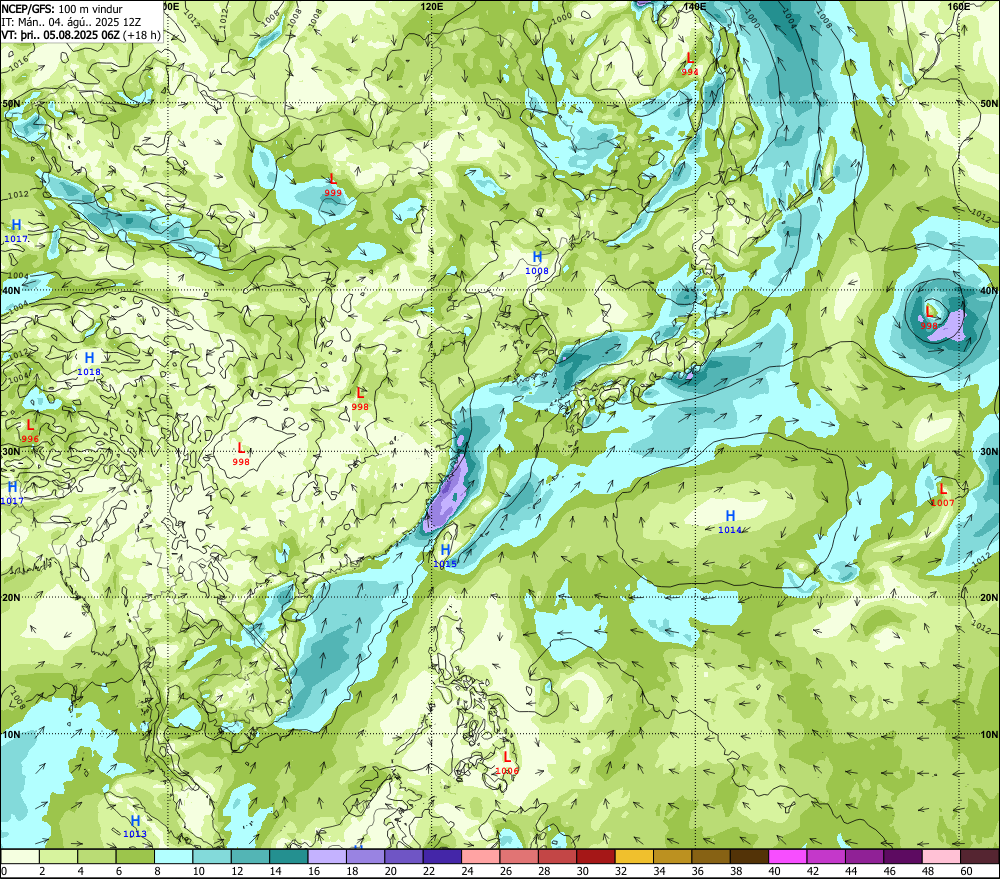This screenshot has height=879, width=1000.
Task: Click the low pressure label L 1007
Action: 942,495
